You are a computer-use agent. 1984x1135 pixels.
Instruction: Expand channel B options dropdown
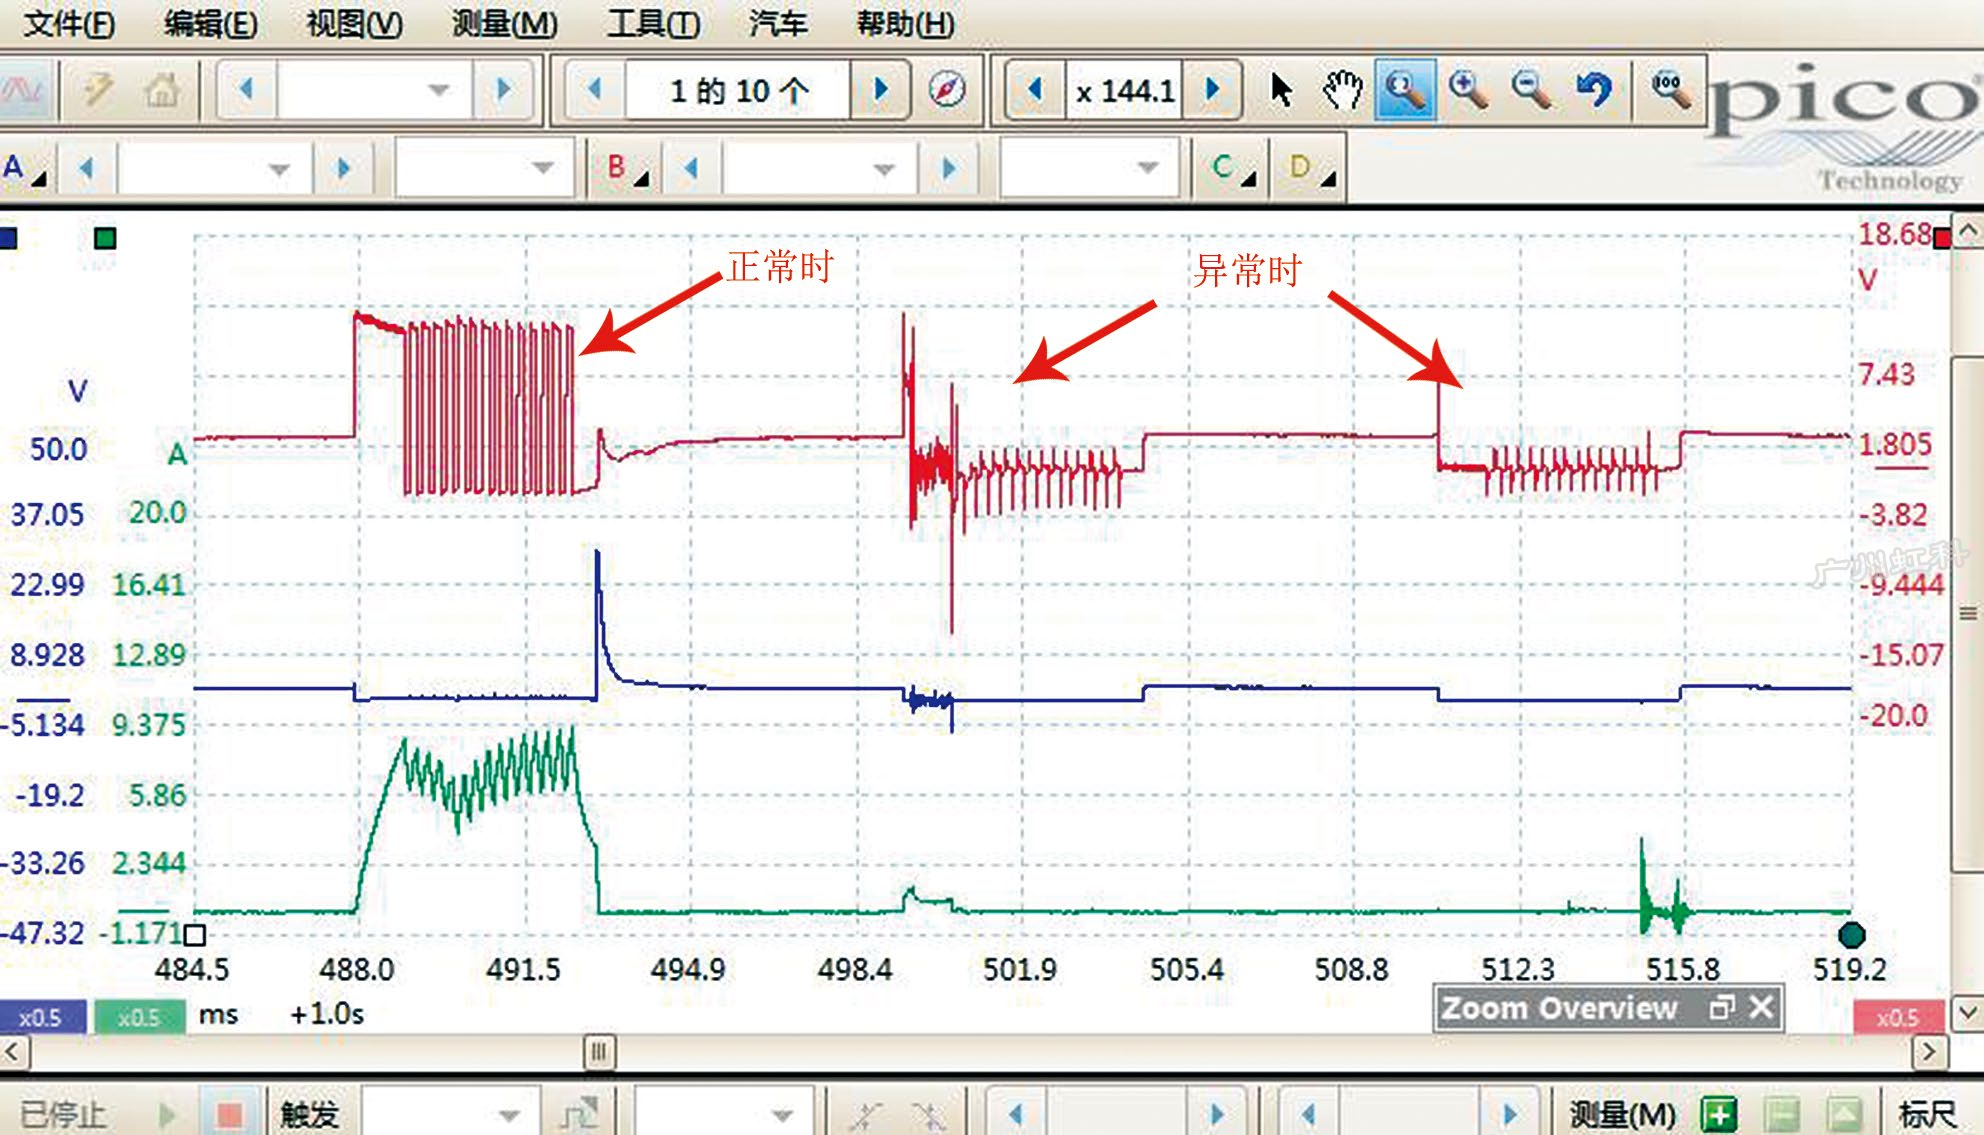point(627,168)
